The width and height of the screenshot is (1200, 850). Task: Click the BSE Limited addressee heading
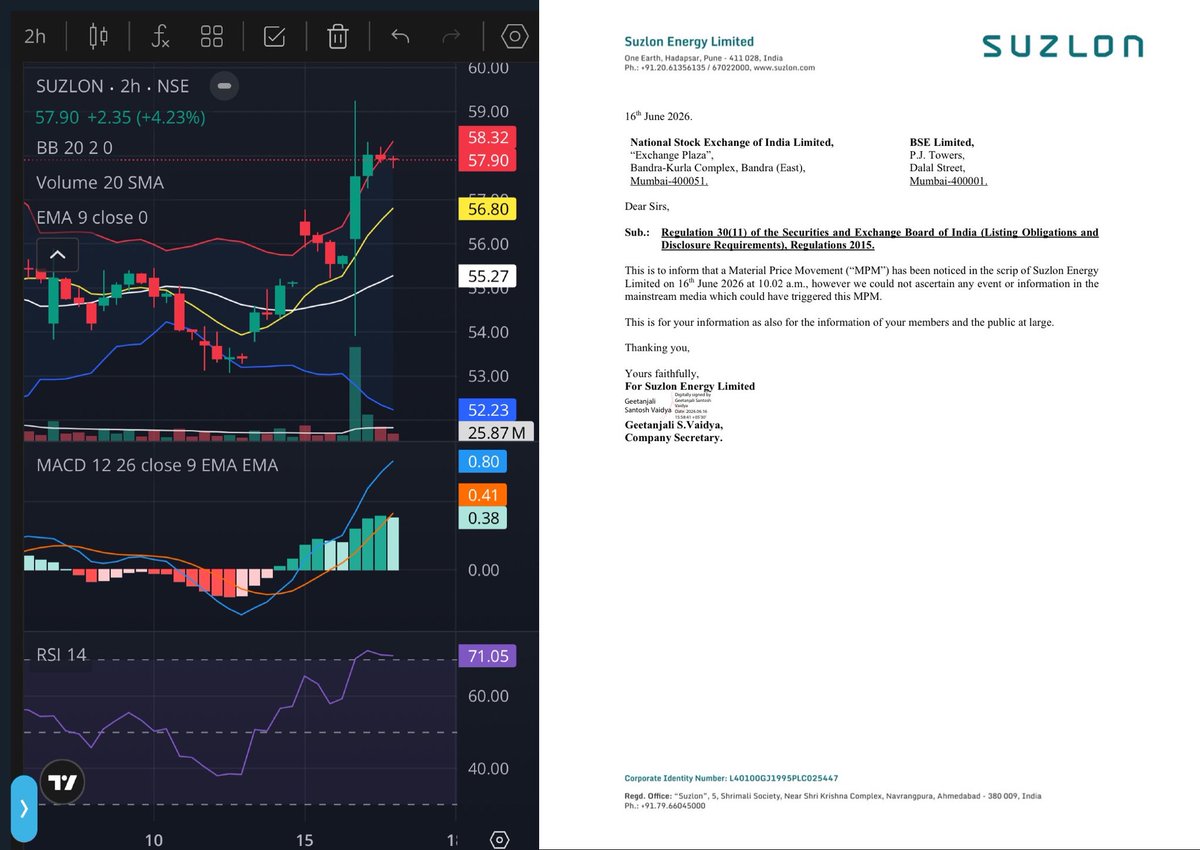click(x=941, y=143)
